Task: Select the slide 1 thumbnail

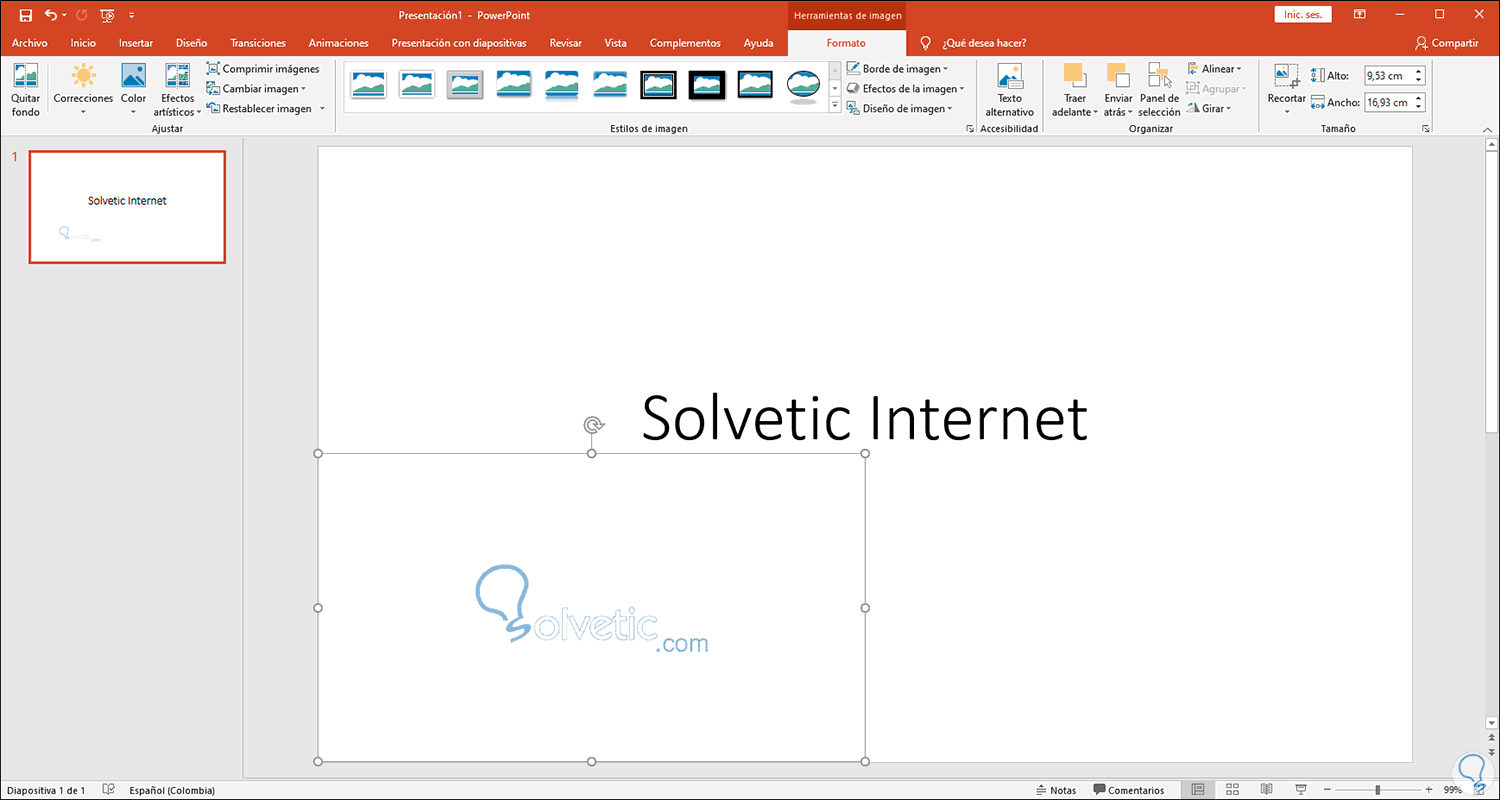Action: click(127, 207)
